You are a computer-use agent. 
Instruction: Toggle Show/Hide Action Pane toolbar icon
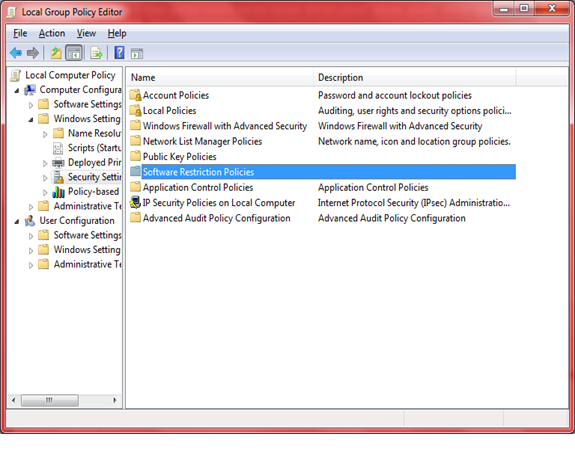click(x=137, y=54)
